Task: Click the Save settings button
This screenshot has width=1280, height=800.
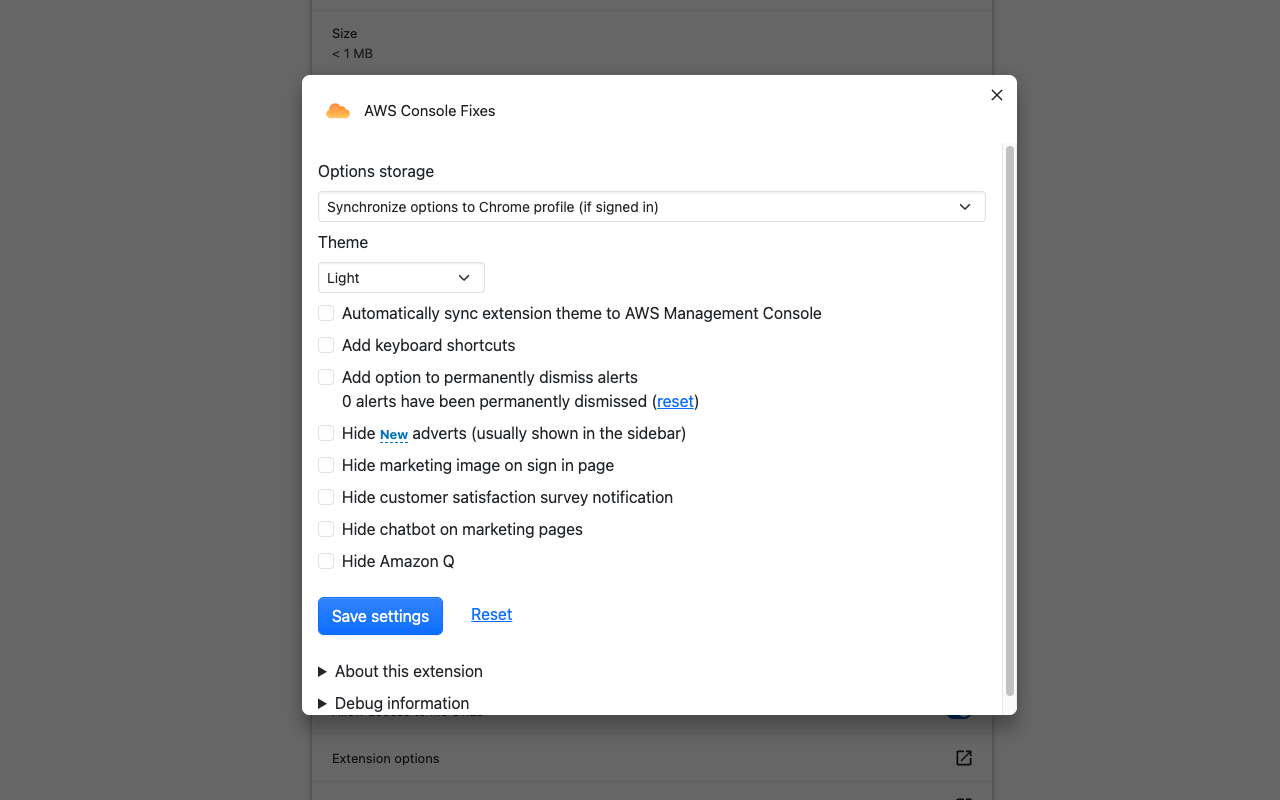Action: tap(380, 615)
